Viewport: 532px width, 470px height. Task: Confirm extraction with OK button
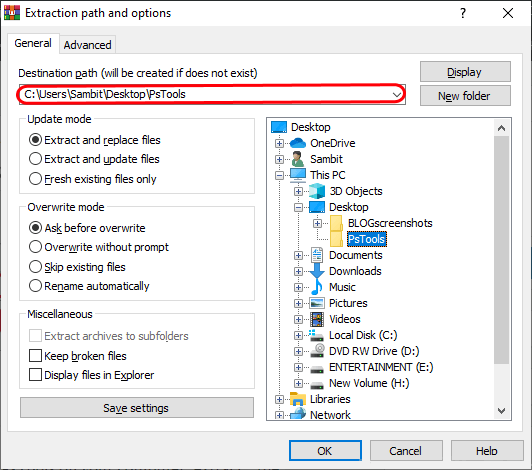click(x=325, y=451)
